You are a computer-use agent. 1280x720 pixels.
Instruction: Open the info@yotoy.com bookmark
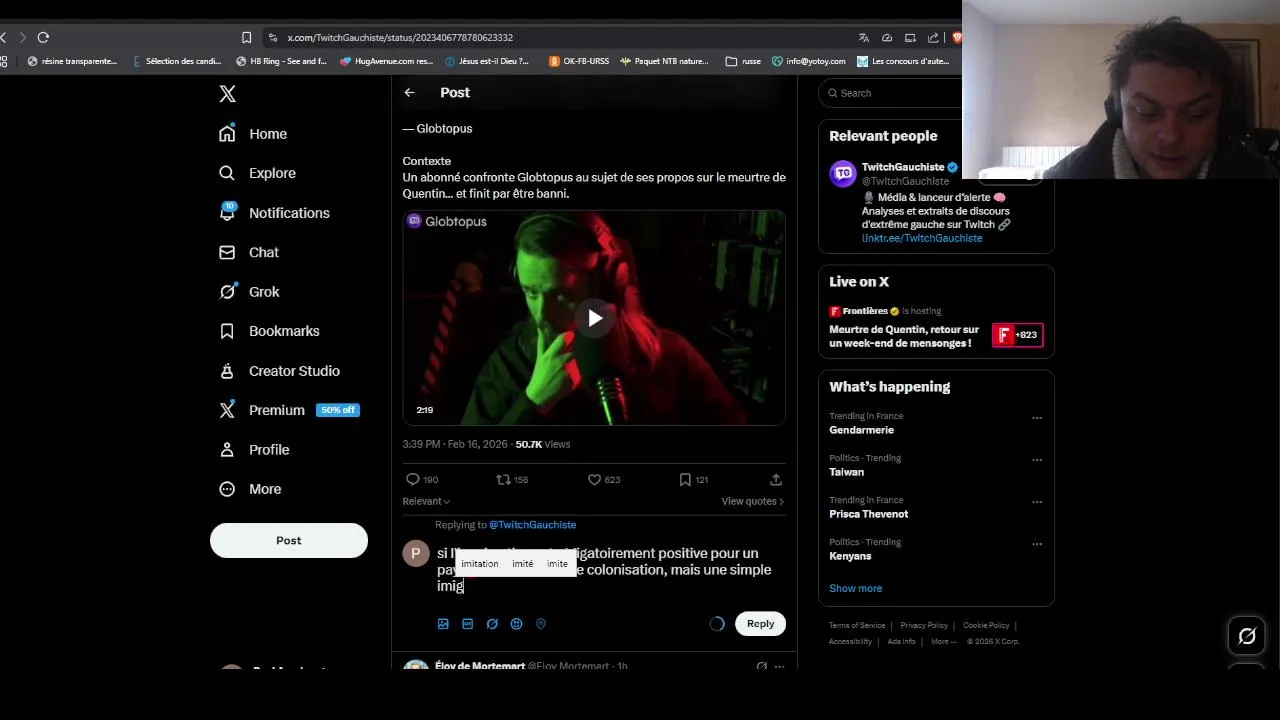click(x=808, y=61)
